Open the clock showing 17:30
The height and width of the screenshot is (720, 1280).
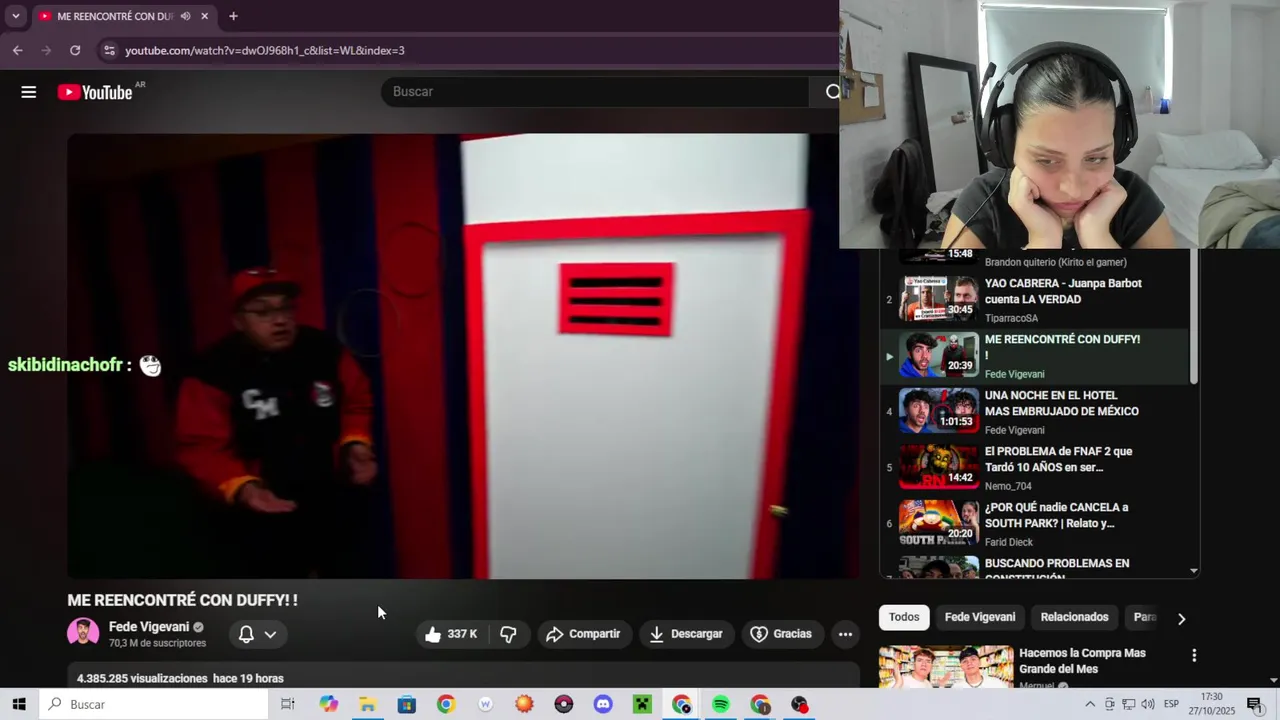coord(1212,704)
